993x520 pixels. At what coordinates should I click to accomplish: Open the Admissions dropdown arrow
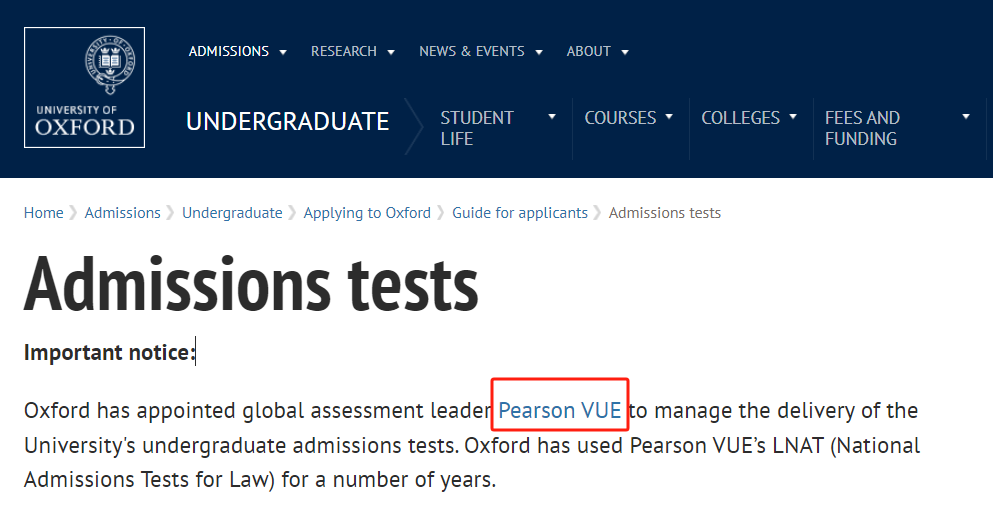pos(283,52)
